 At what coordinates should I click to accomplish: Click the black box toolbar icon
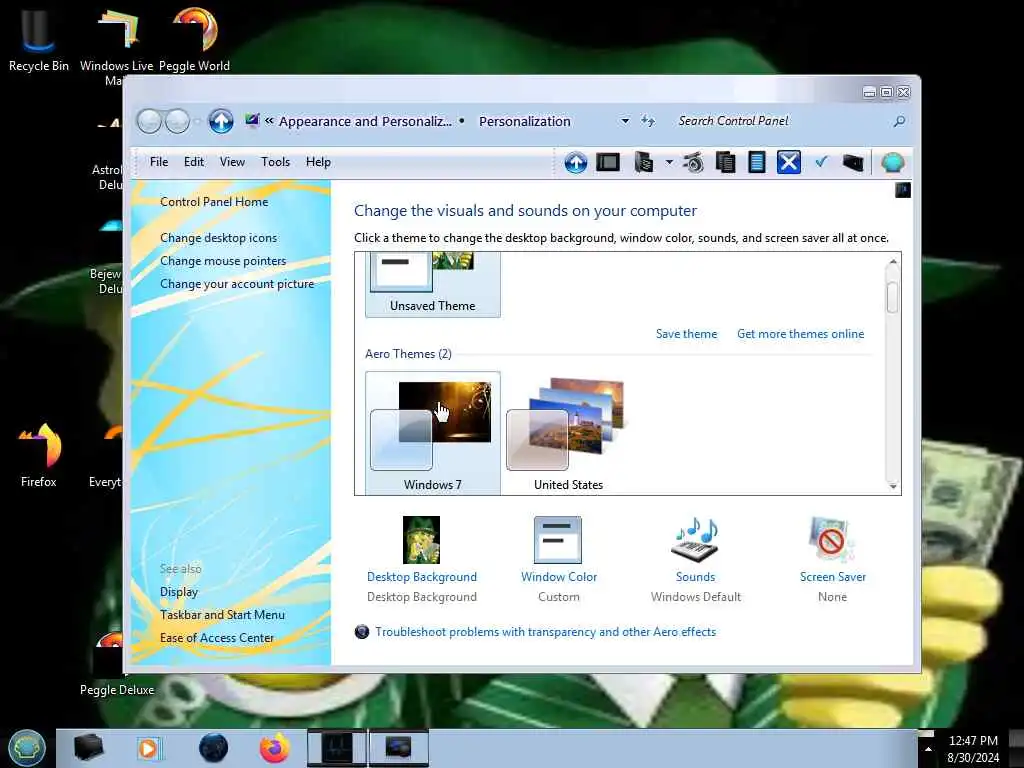click(853, 162)
